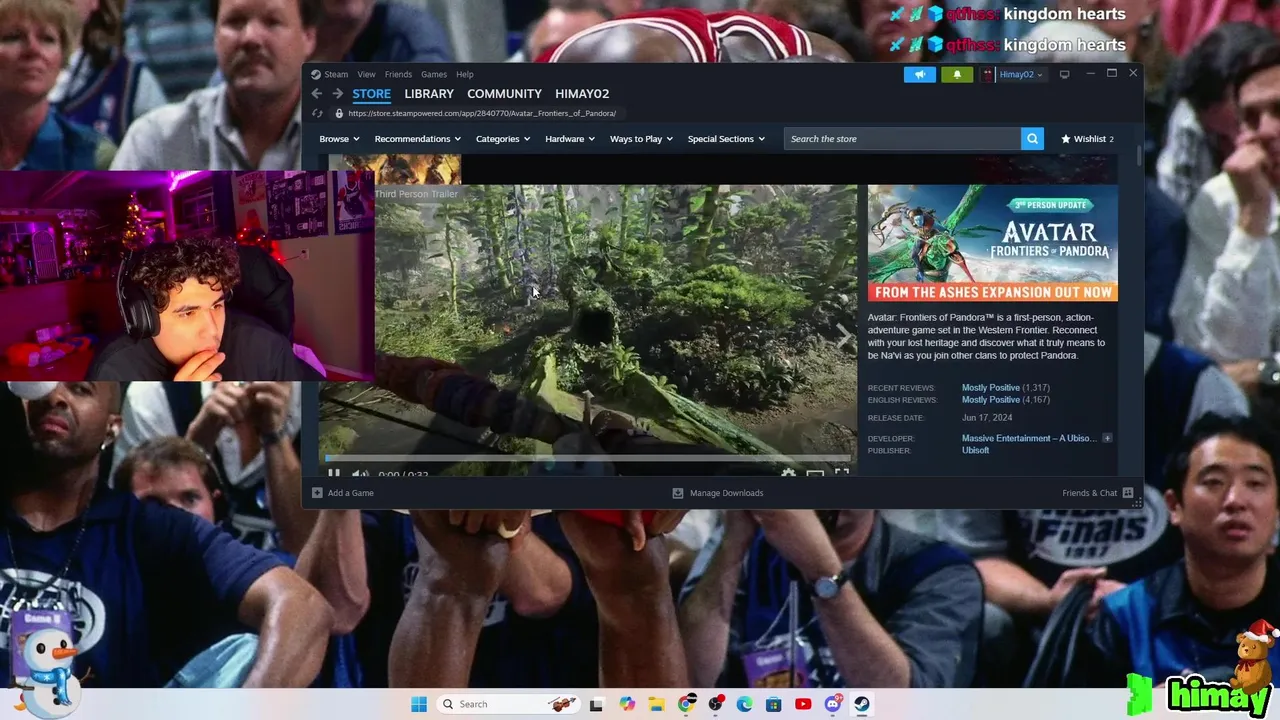Open OBS Studio from the taskbar
Image resolution: width=1280 pixels, height=720 pixels.
click(715, 704)
